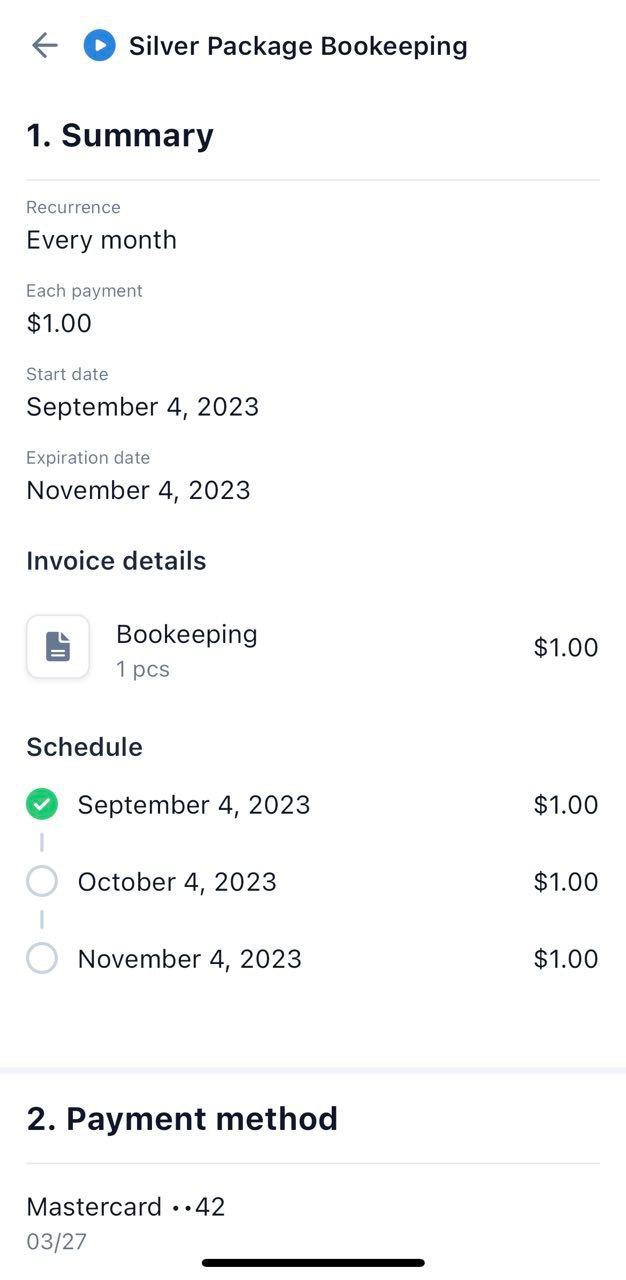The height and width of the screenshot is (1280, 626).
Task: Tap the October 4, 2023 schedule entry
Action: 177,882
